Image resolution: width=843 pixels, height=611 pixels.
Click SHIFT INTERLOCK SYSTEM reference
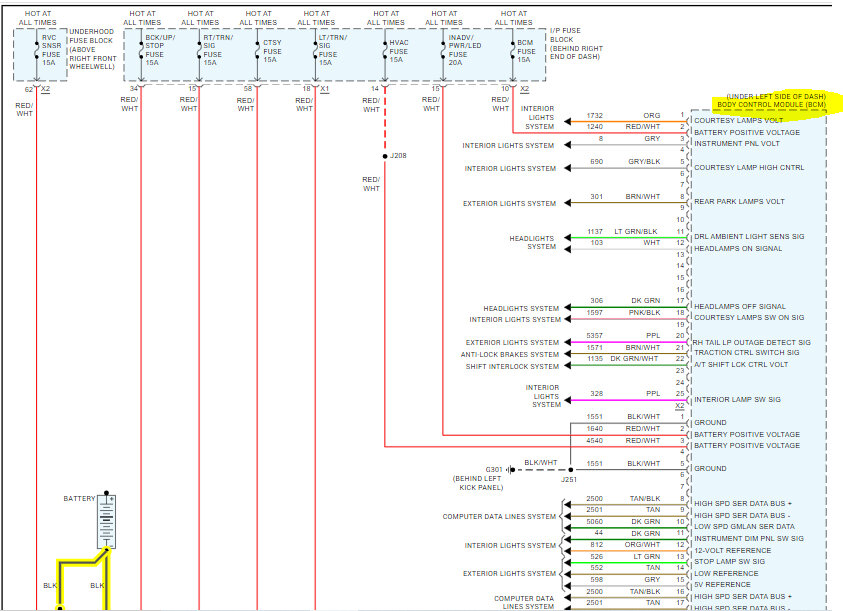(512, 366)
